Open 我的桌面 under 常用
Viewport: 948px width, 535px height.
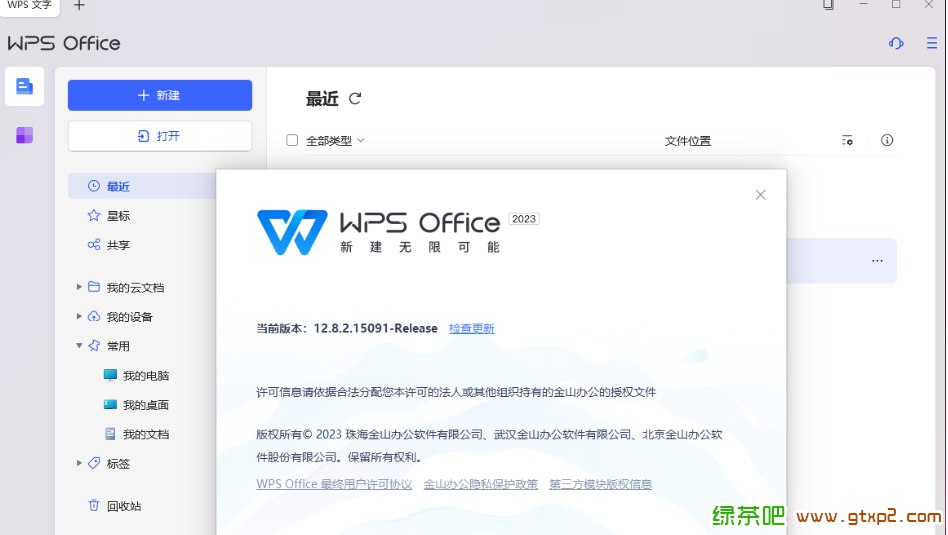tap(146, 405)
